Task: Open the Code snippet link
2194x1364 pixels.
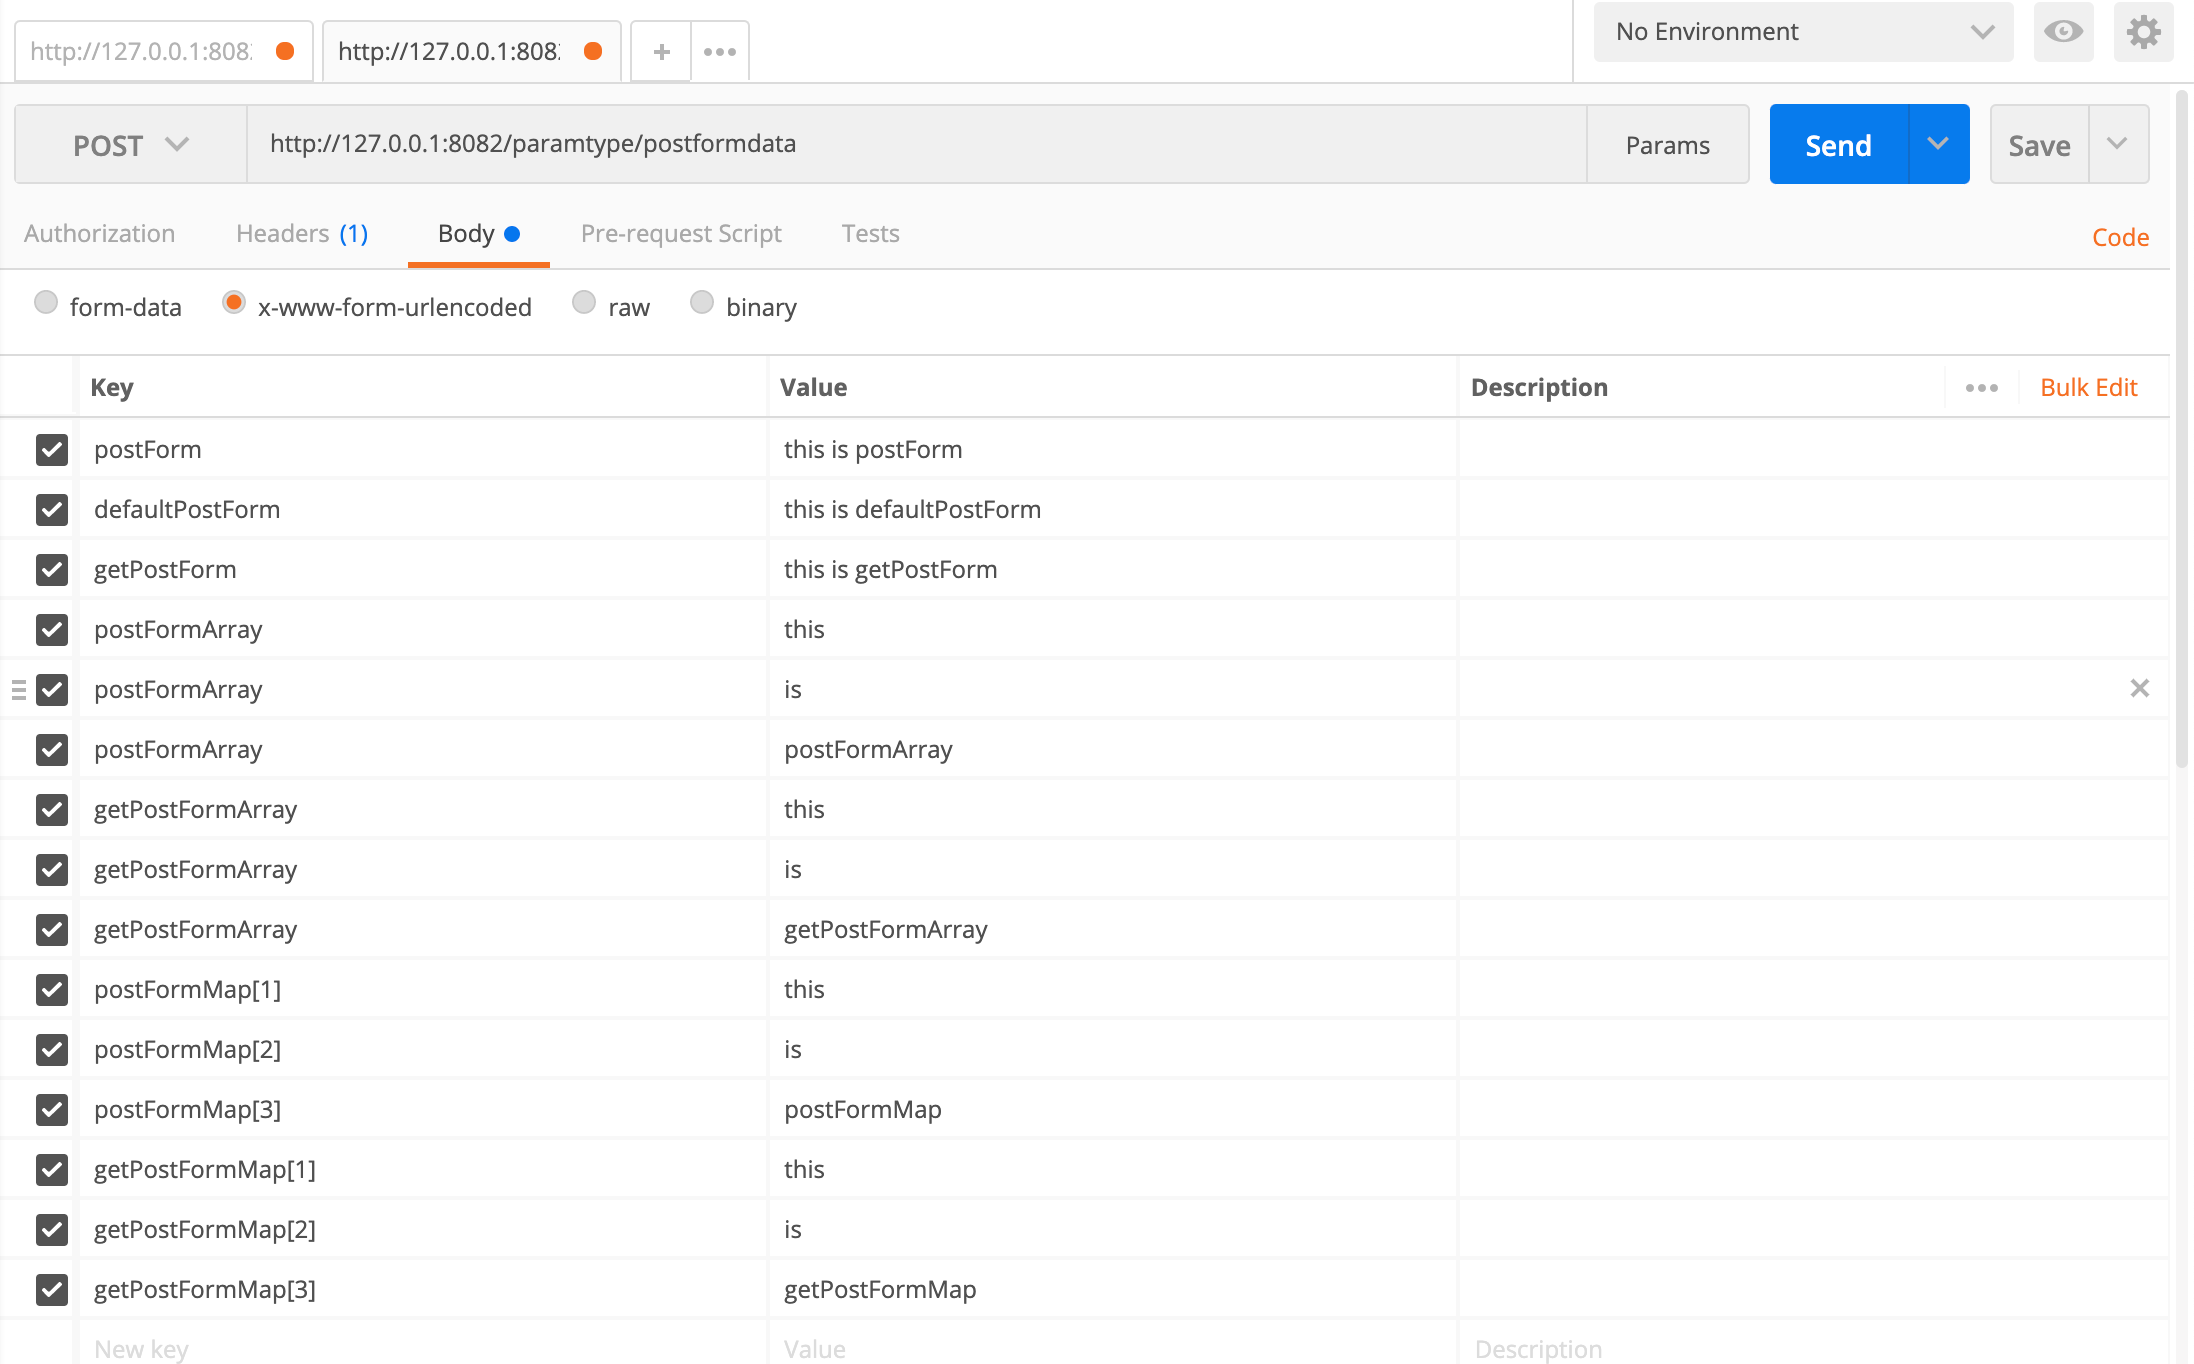Action: [x=2120, y=238]
